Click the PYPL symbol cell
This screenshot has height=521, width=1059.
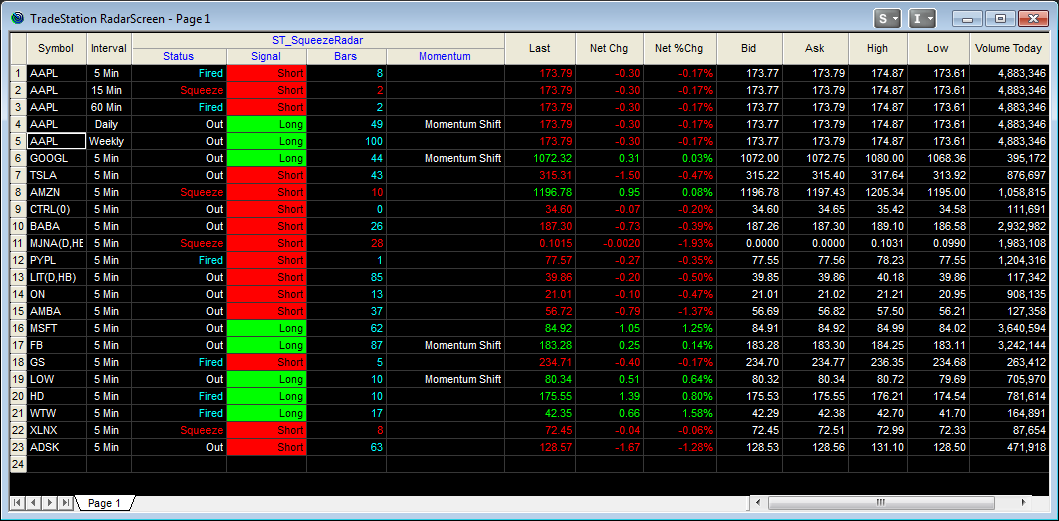pos(57,260)
